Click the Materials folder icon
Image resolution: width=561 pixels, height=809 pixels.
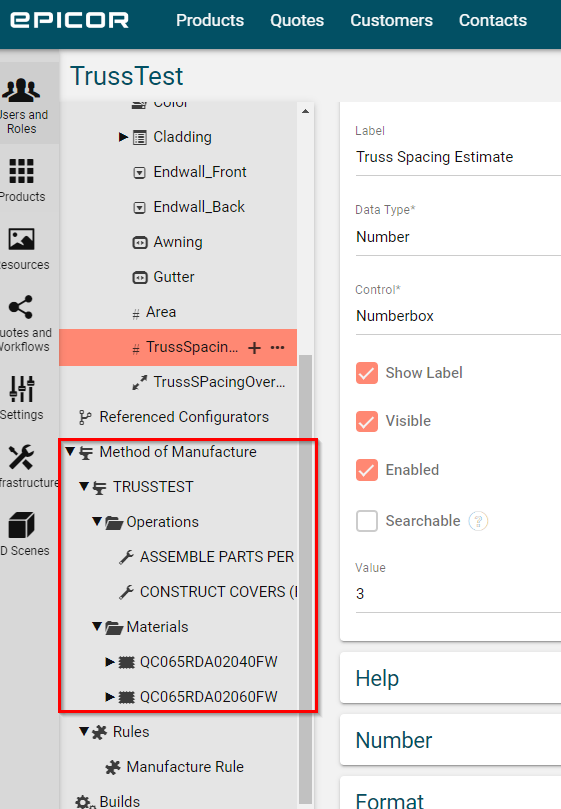(x=114, y=627)
